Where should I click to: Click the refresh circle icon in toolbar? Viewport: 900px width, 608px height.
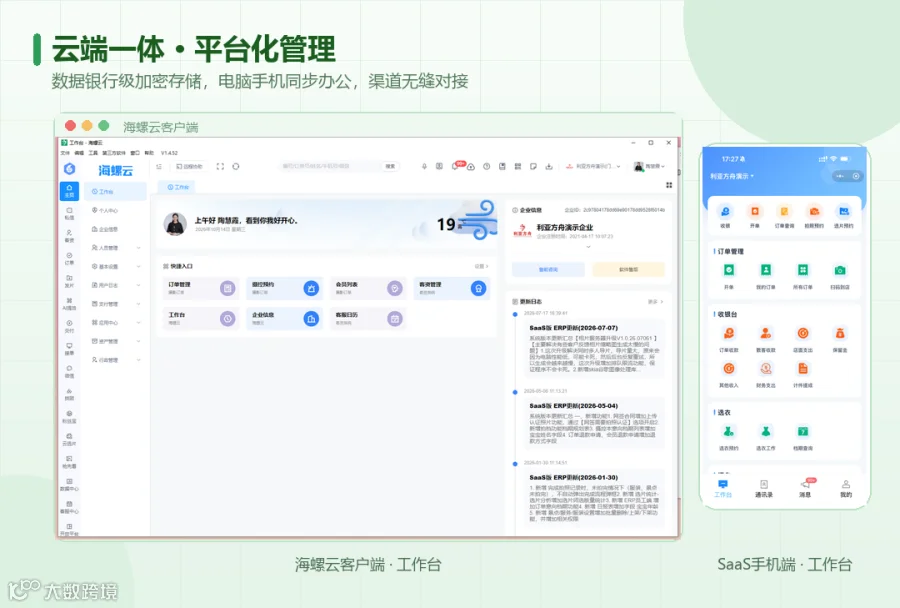[235, 166]
